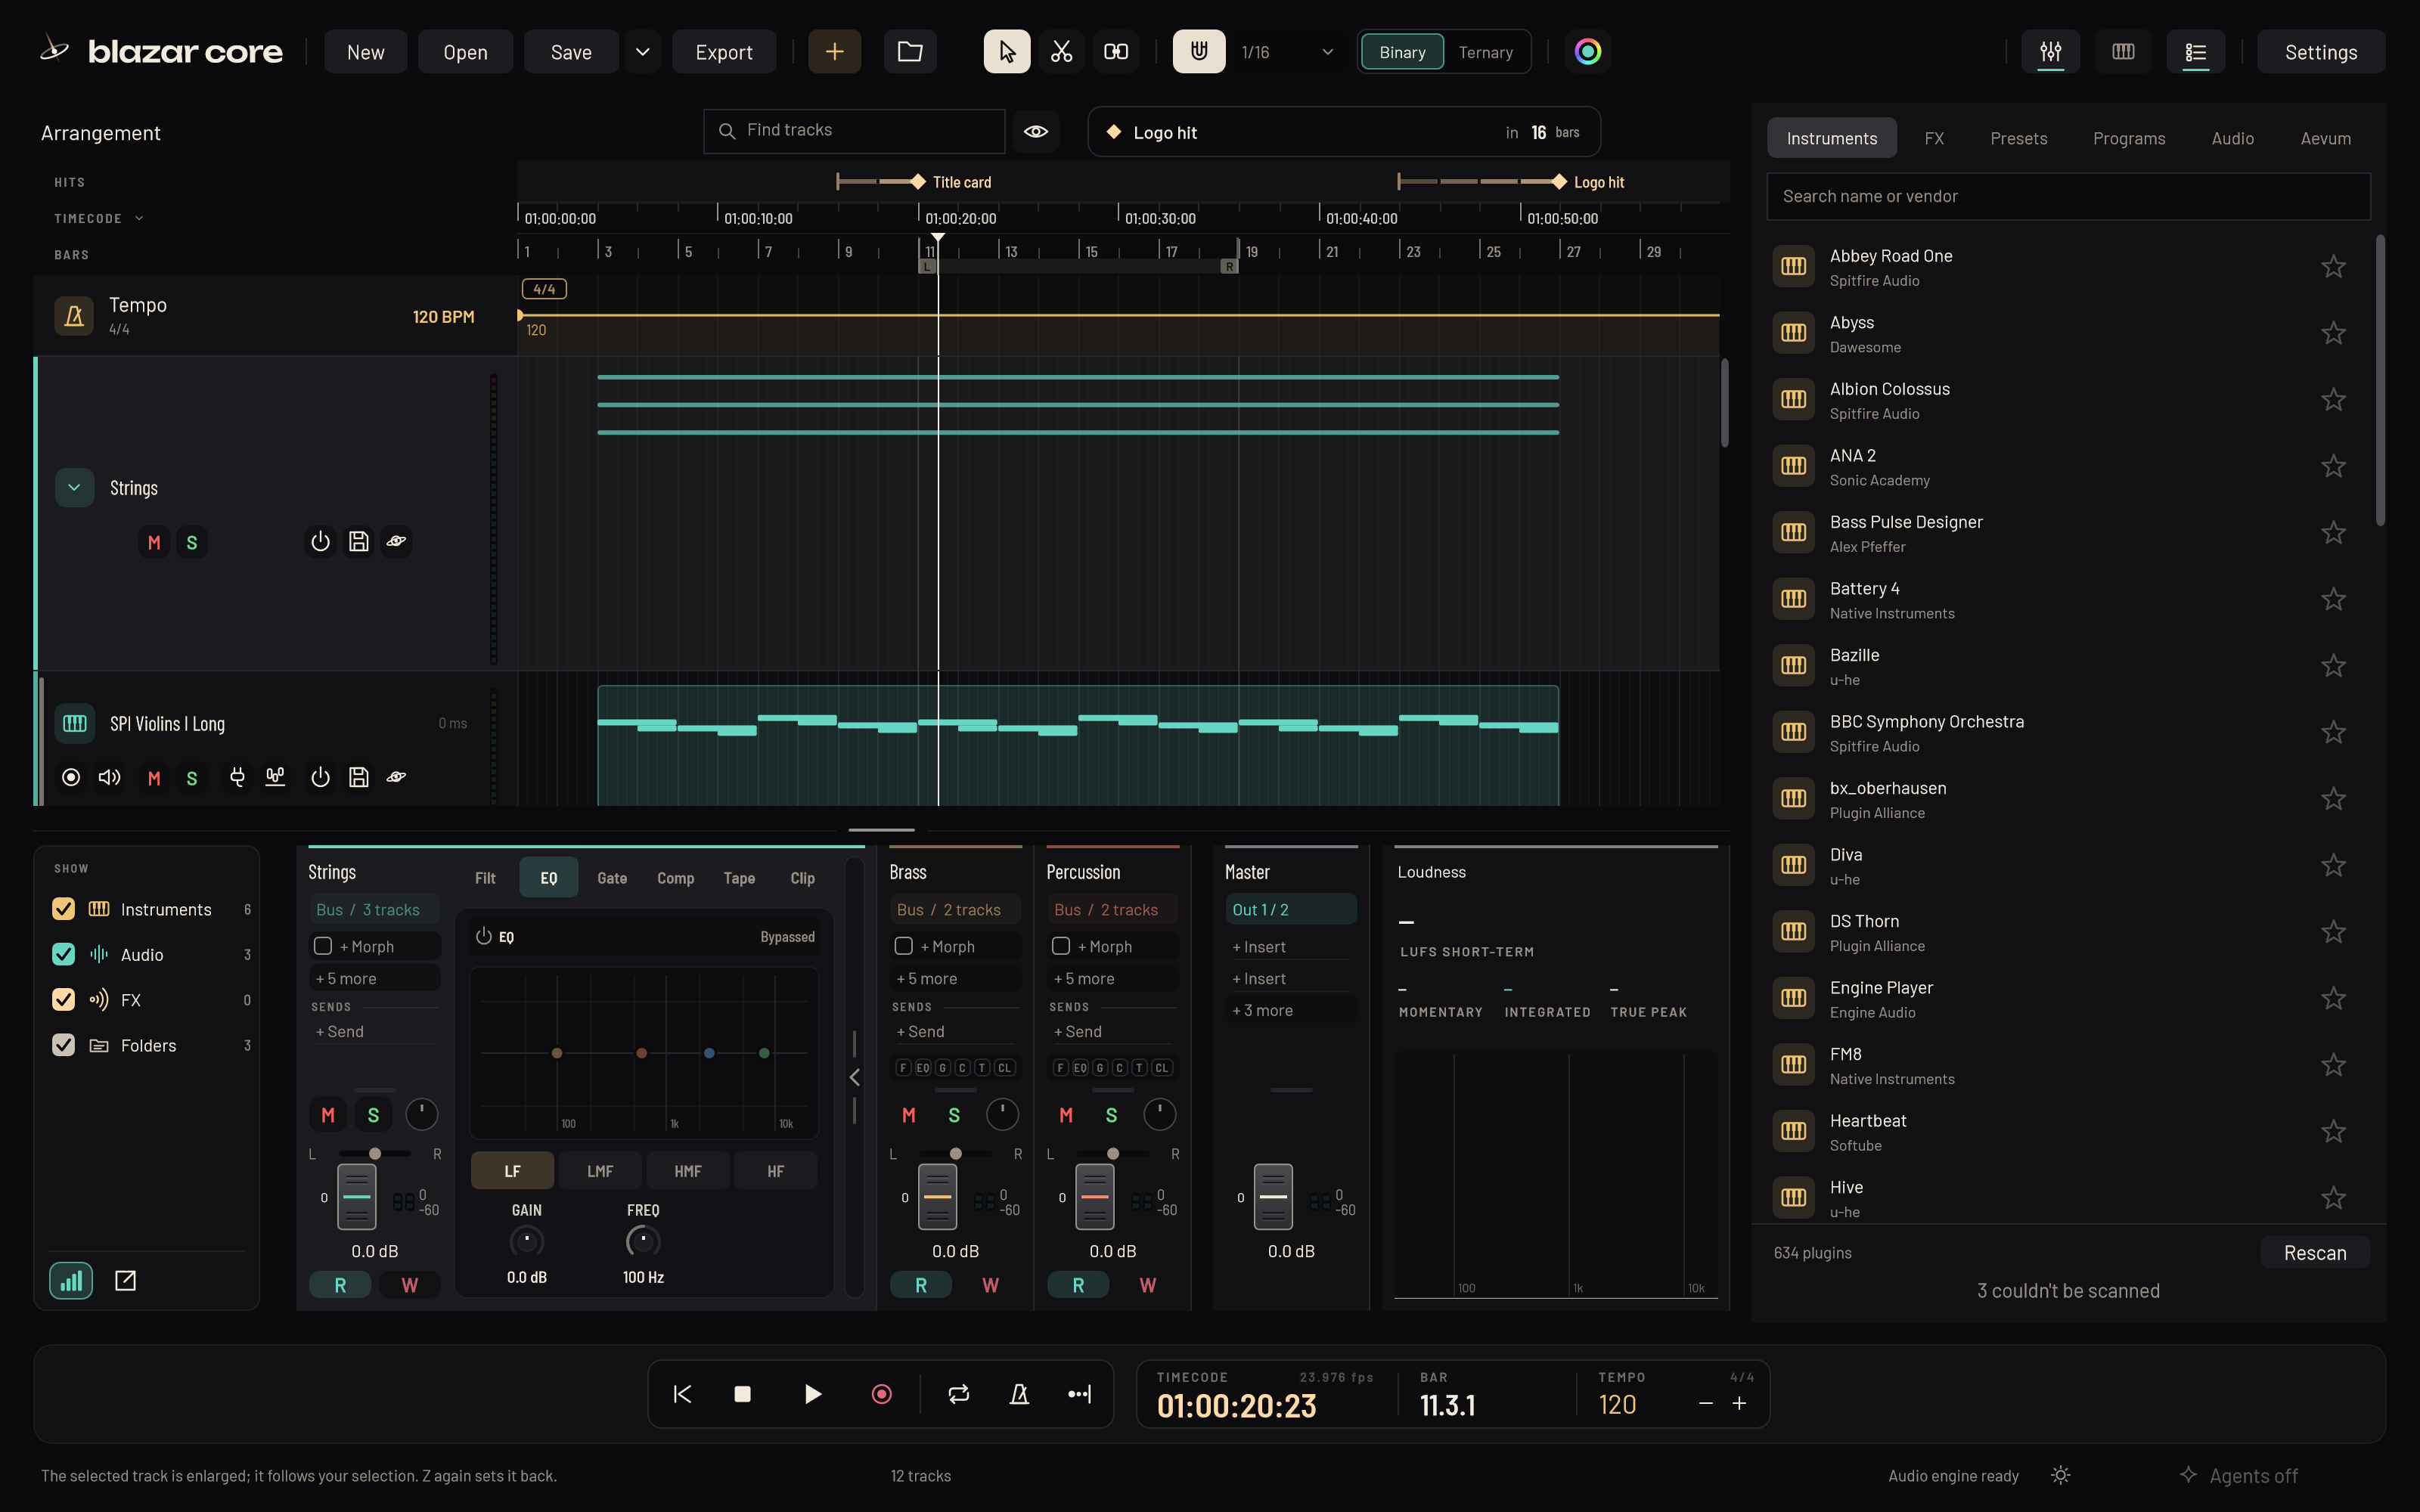Screen dimensions: 2420x1512
Task: Expand '+ 5 more' in Strings channel
Action: point(375,979)
